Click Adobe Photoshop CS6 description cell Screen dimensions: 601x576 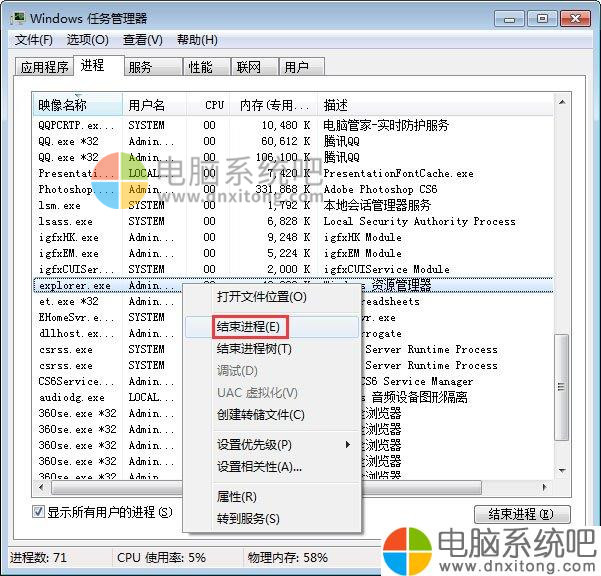click(380, 189)
